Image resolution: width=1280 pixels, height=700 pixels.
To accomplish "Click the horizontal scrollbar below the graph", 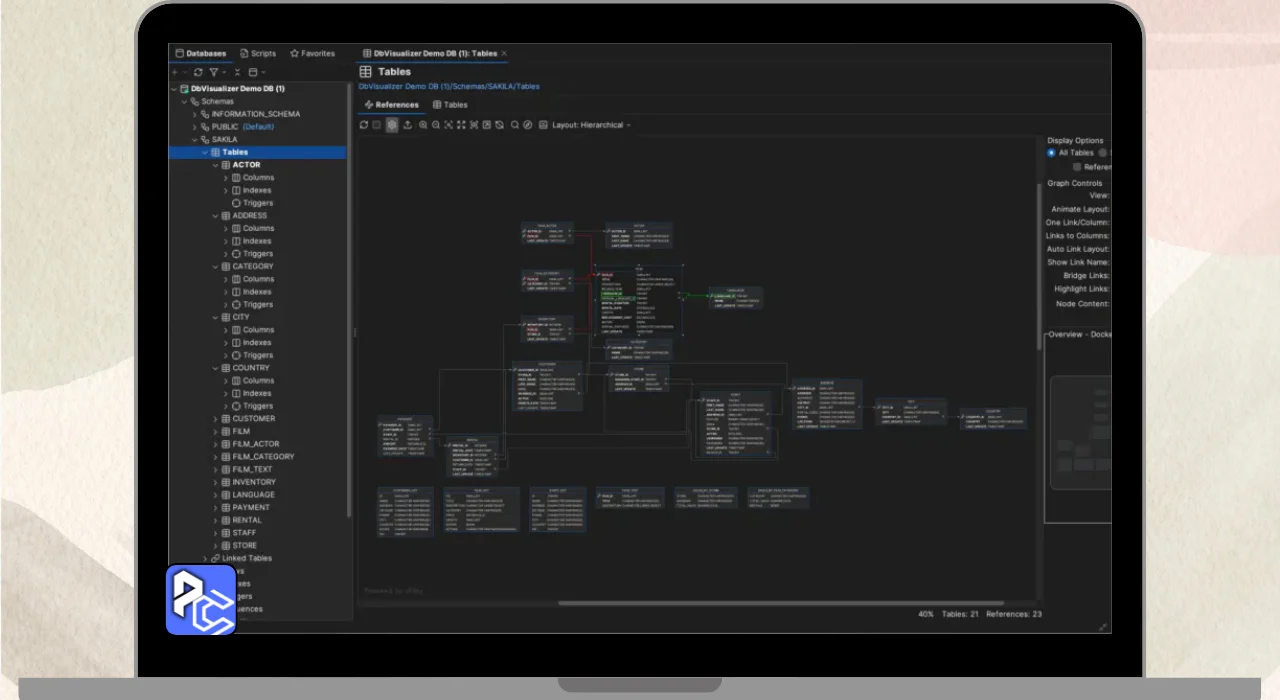I will tap(780, 603).
